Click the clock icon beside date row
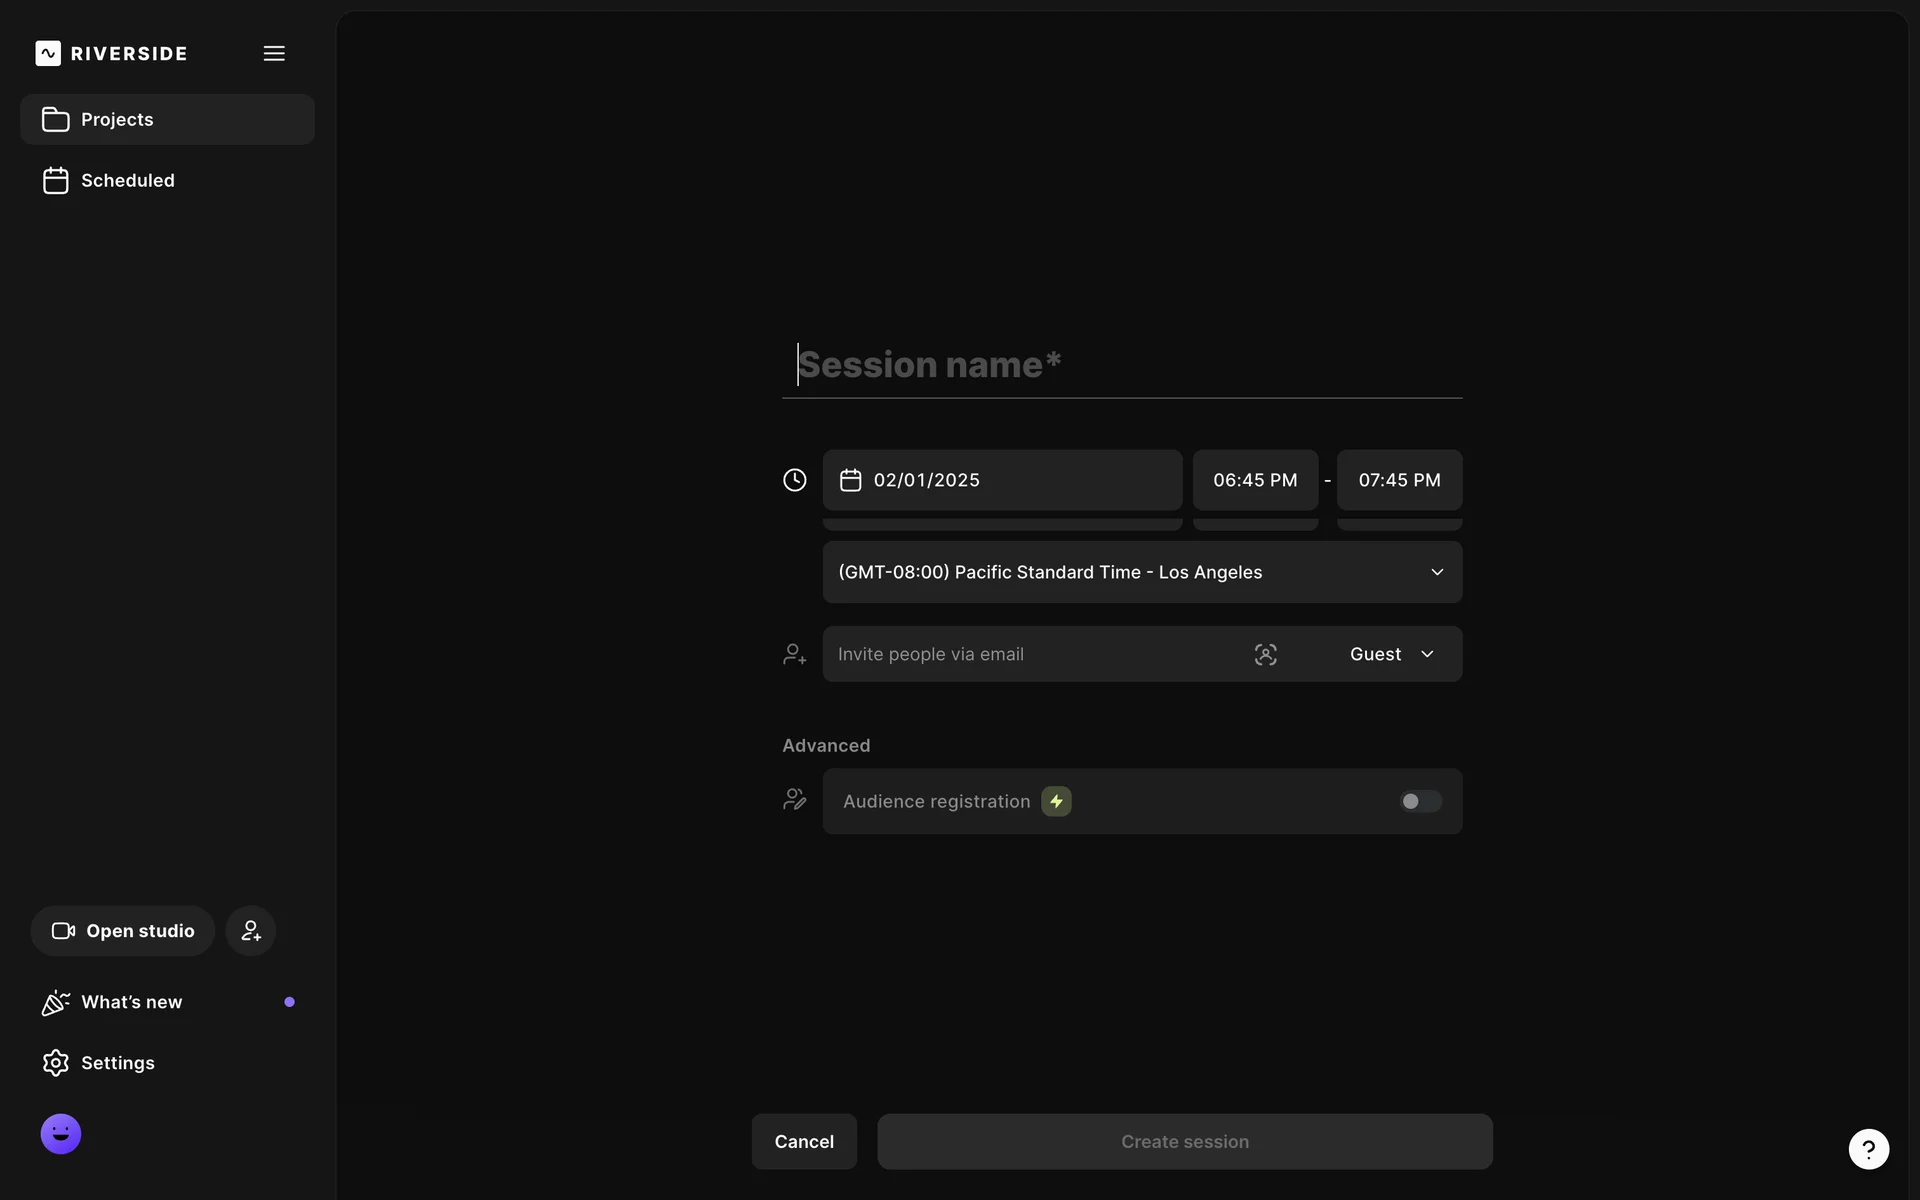 click(794, 480)
